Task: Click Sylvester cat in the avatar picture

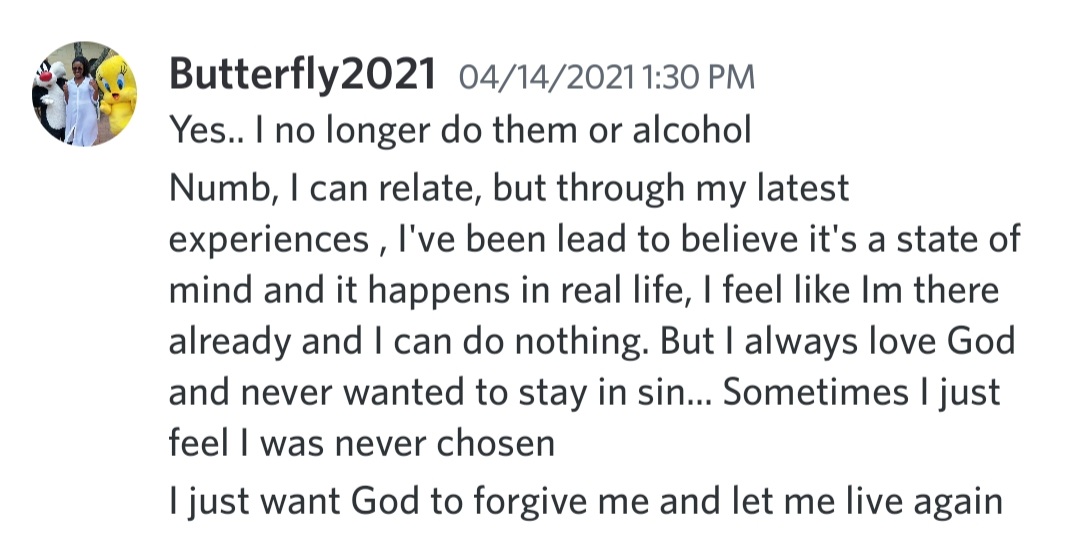Action: pyautogui.click(x=50, y=100)
